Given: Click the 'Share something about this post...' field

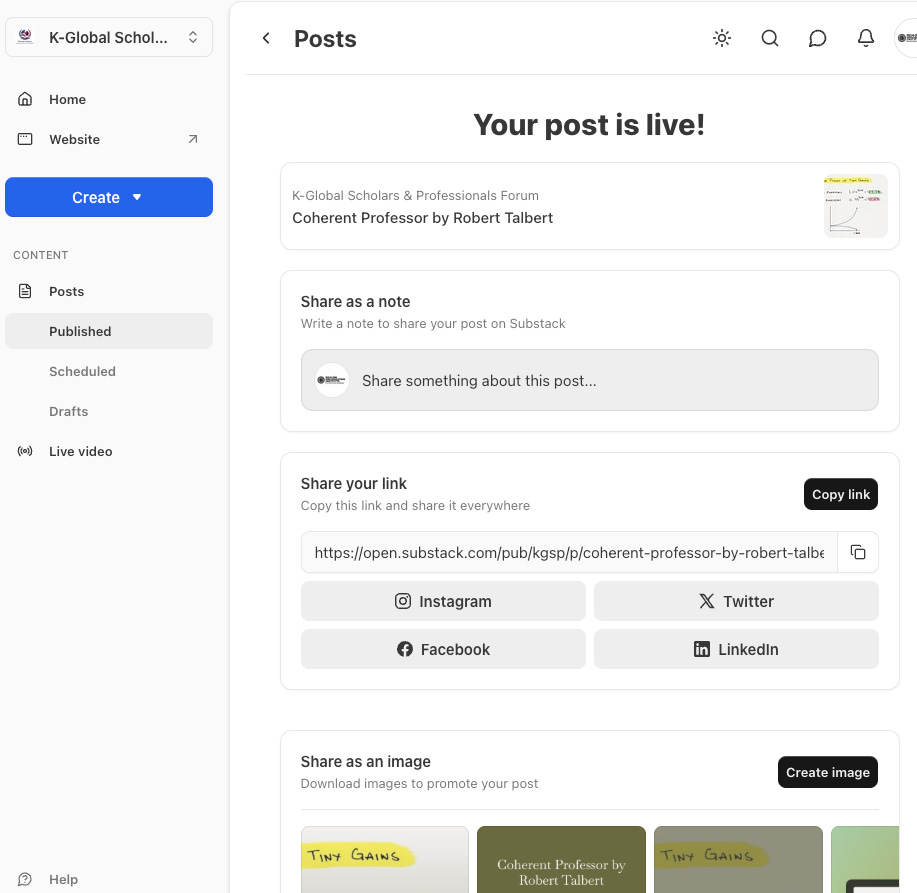Looking at the screenshot, I should [590, 380].
